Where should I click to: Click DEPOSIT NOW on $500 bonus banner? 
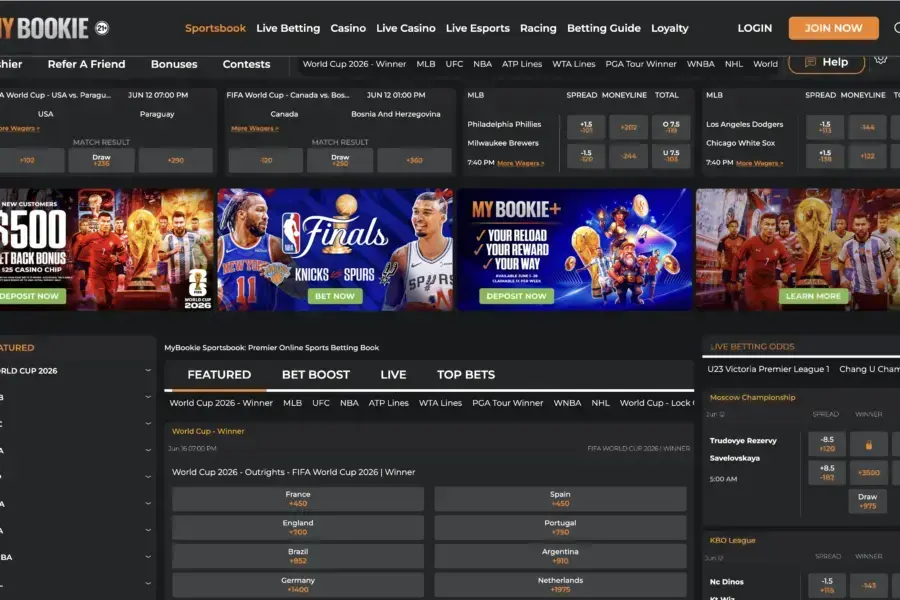(32, 296)
